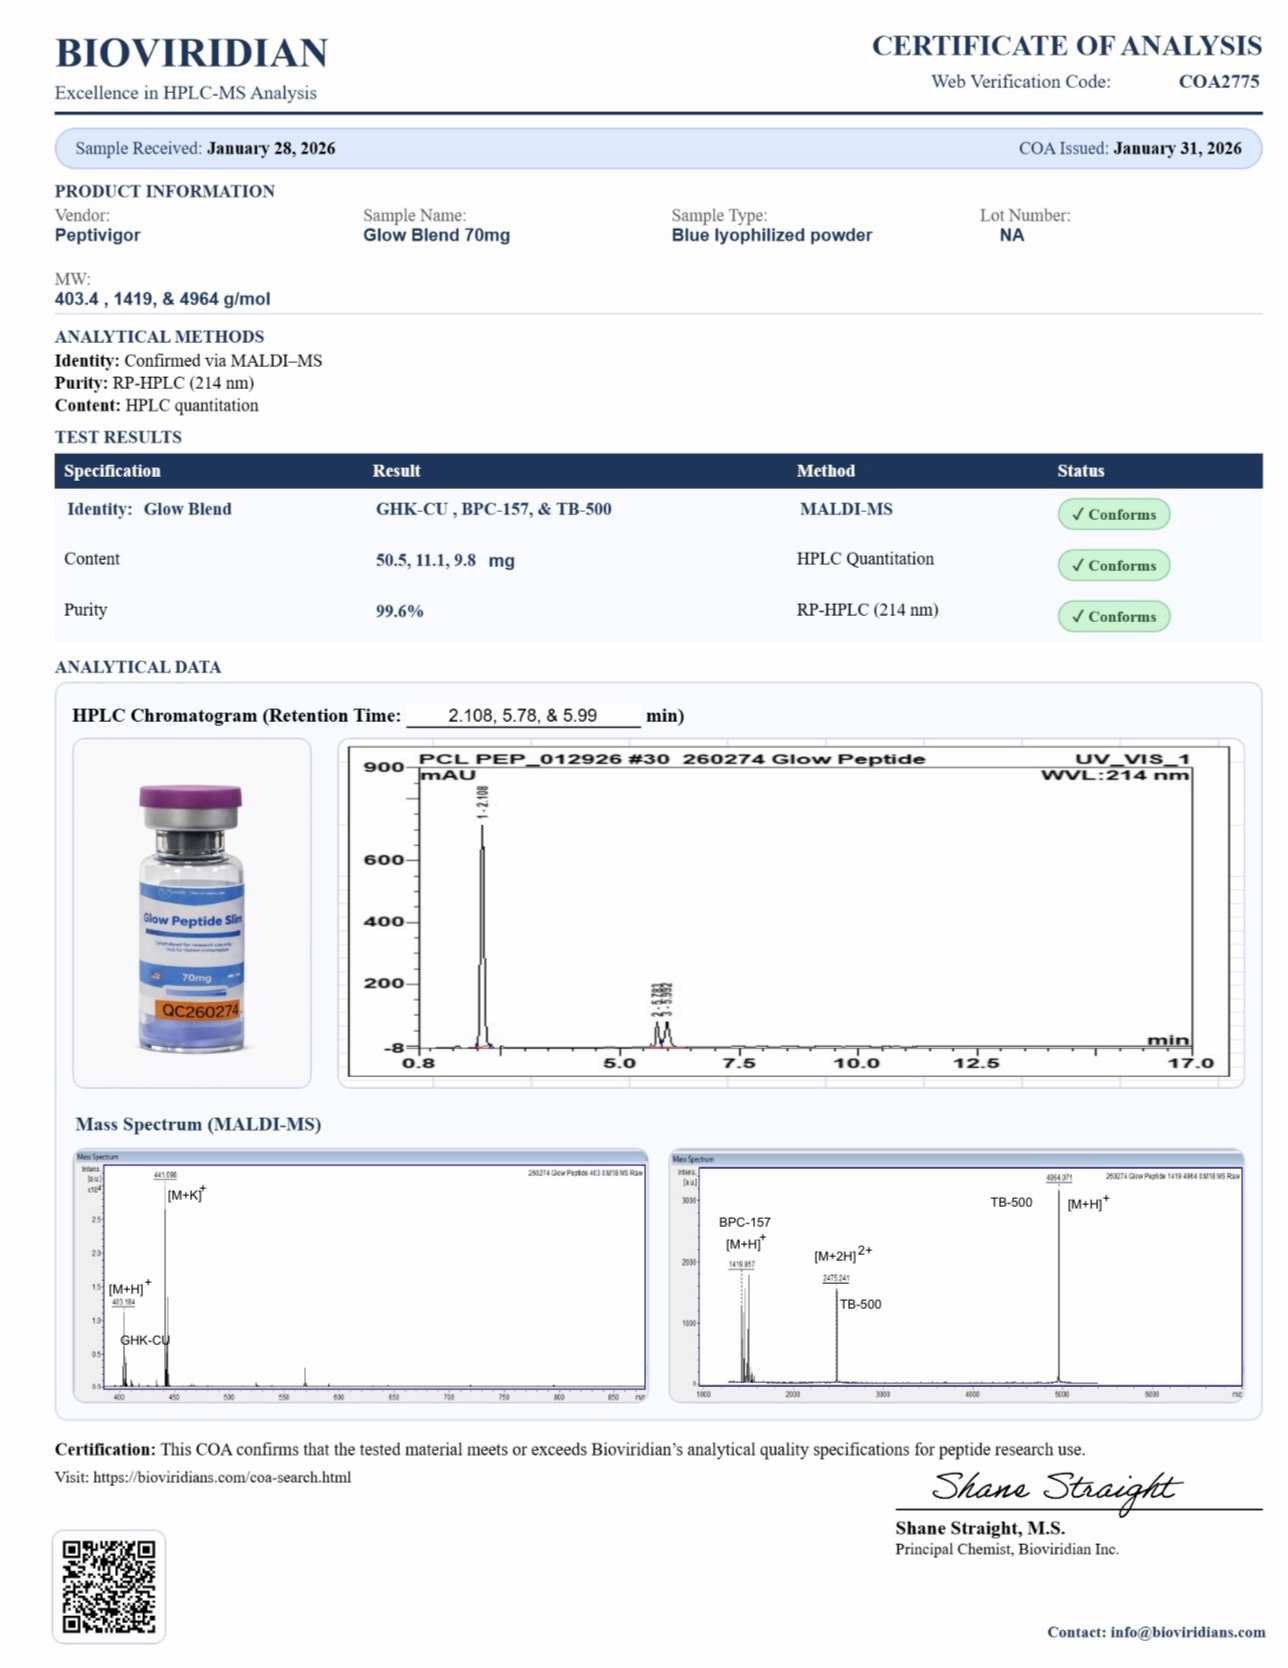Click the GHK-CU mass spectrum chart
Image resolution: width=1288 pixels, height=1668 pixels.
click(x=360, y=1275)
